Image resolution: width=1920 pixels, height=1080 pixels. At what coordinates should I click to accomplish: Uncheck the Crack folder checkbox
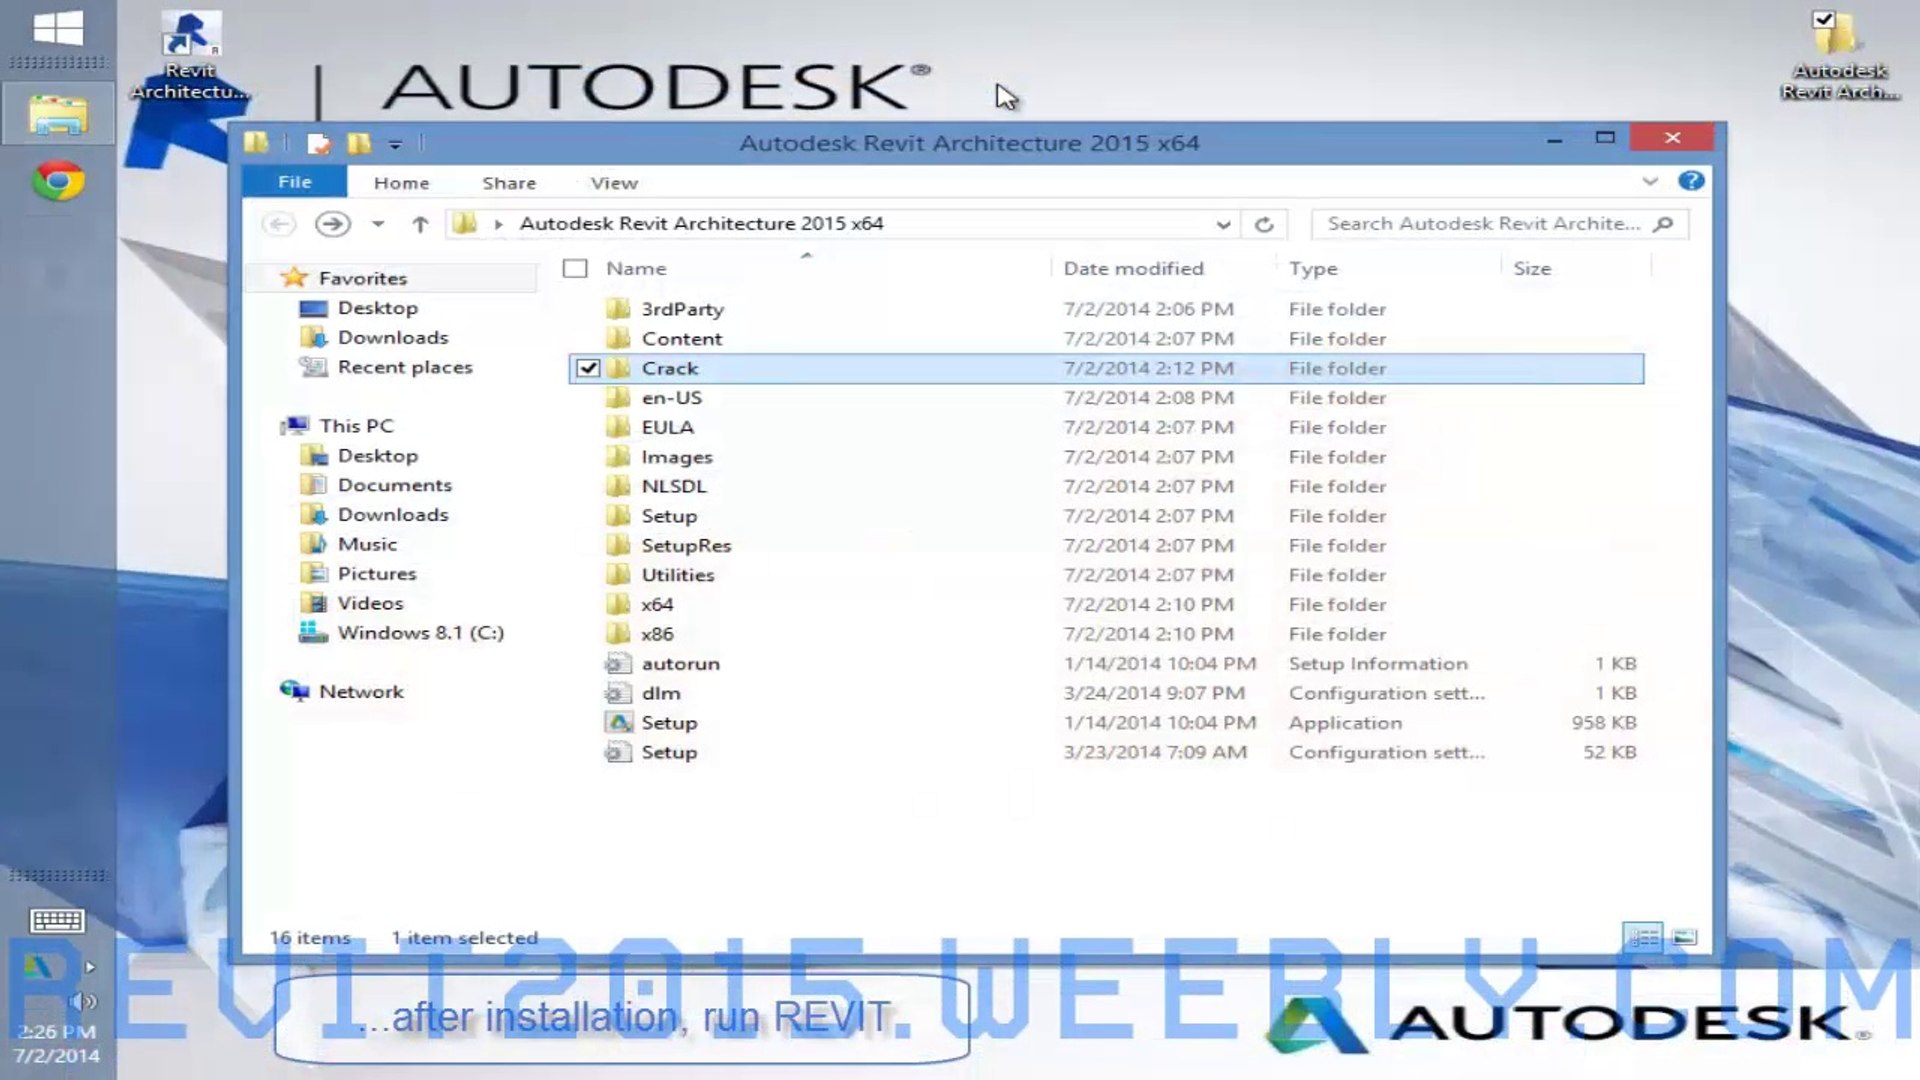pos(588,368)
